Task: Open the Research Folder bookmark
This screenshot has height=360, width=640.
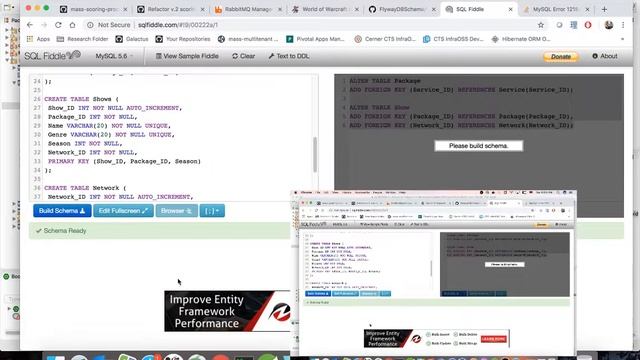Action: coord(82,39)
